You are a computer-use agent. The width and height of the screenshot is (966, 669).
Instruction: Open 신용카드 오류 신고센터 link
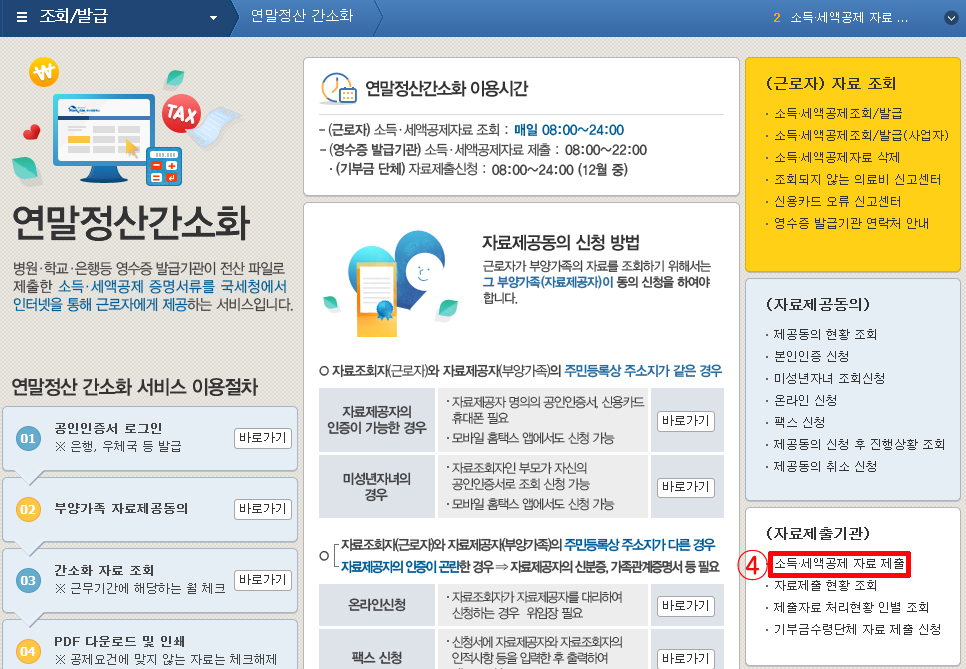[x=838, y=201]
